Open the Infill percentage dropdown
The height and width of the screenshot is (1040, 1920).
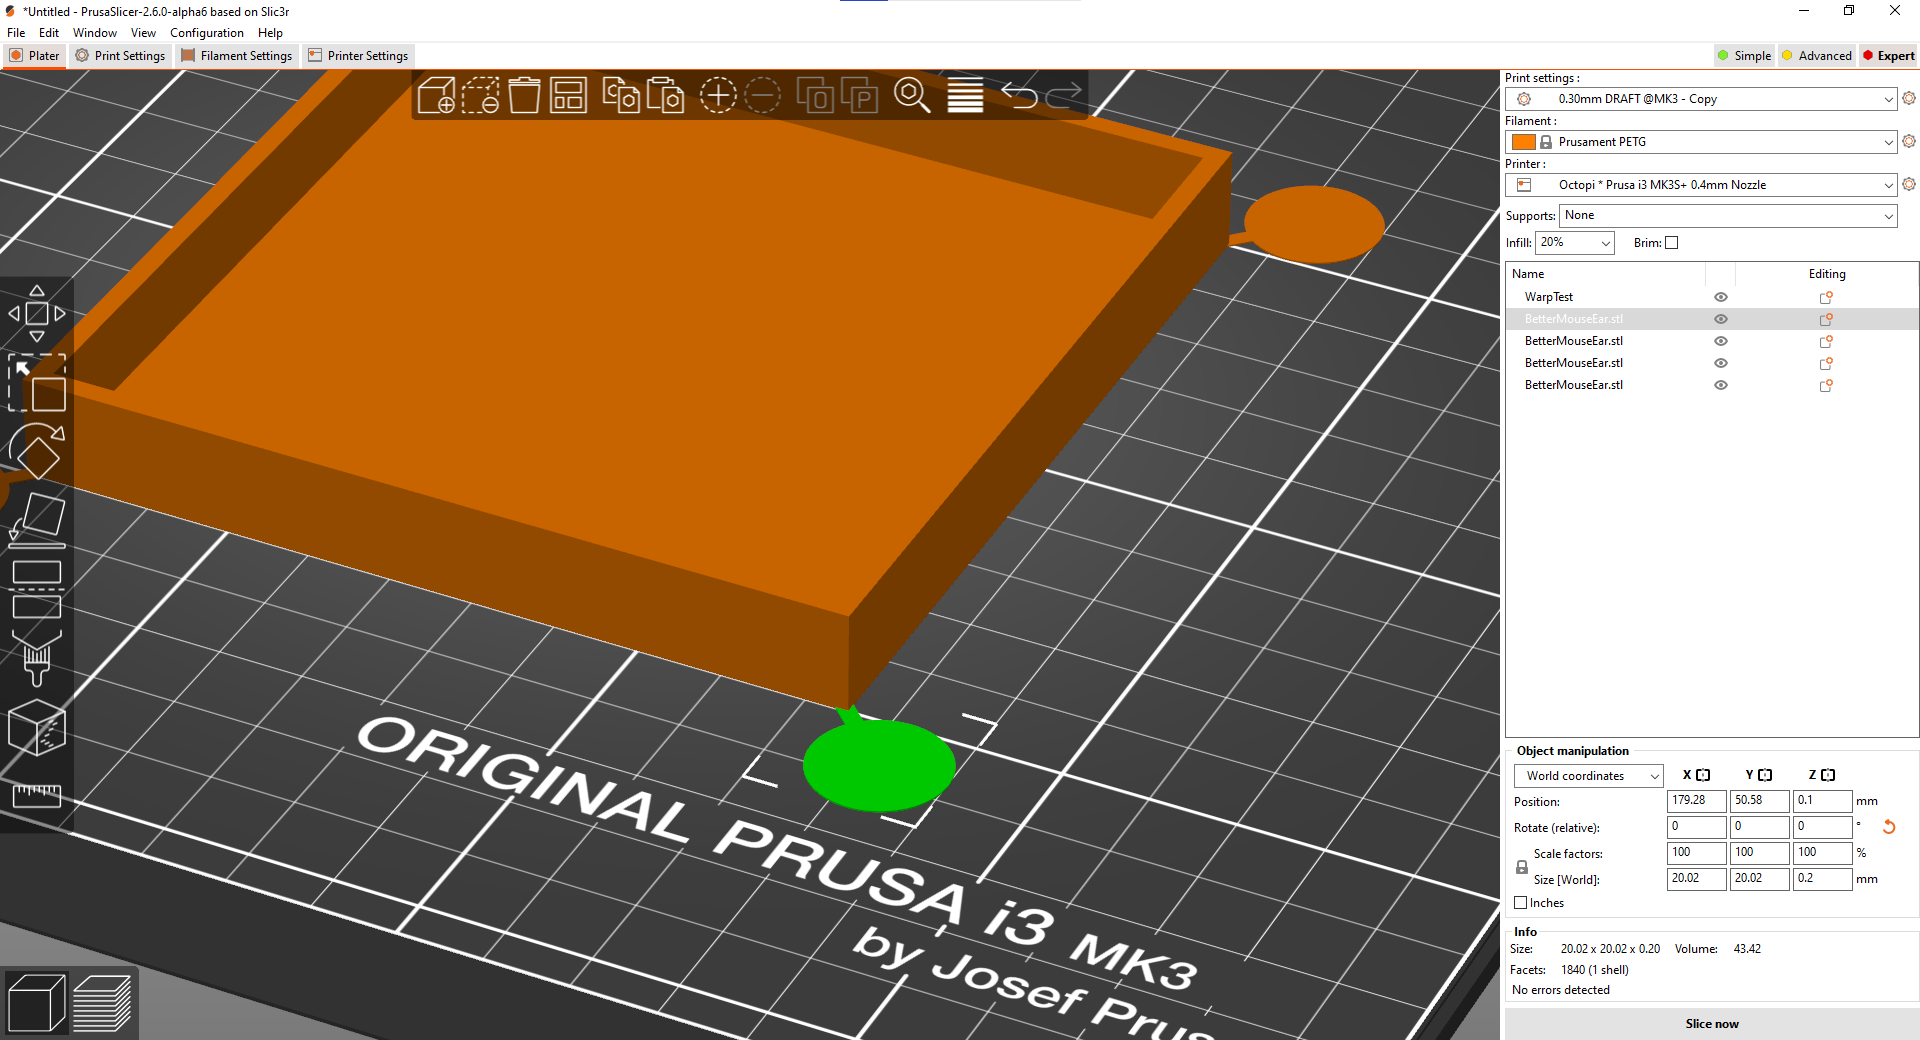click(x=1575, y=243)
